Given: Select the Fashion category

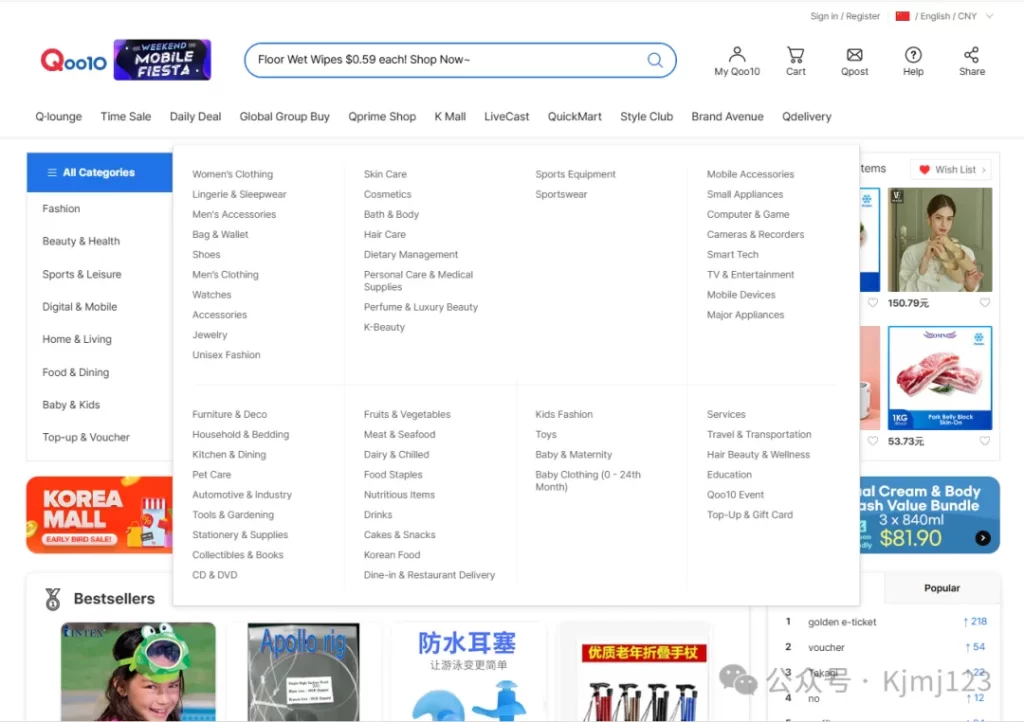Looking at the screenshot, I should point(61,209).
